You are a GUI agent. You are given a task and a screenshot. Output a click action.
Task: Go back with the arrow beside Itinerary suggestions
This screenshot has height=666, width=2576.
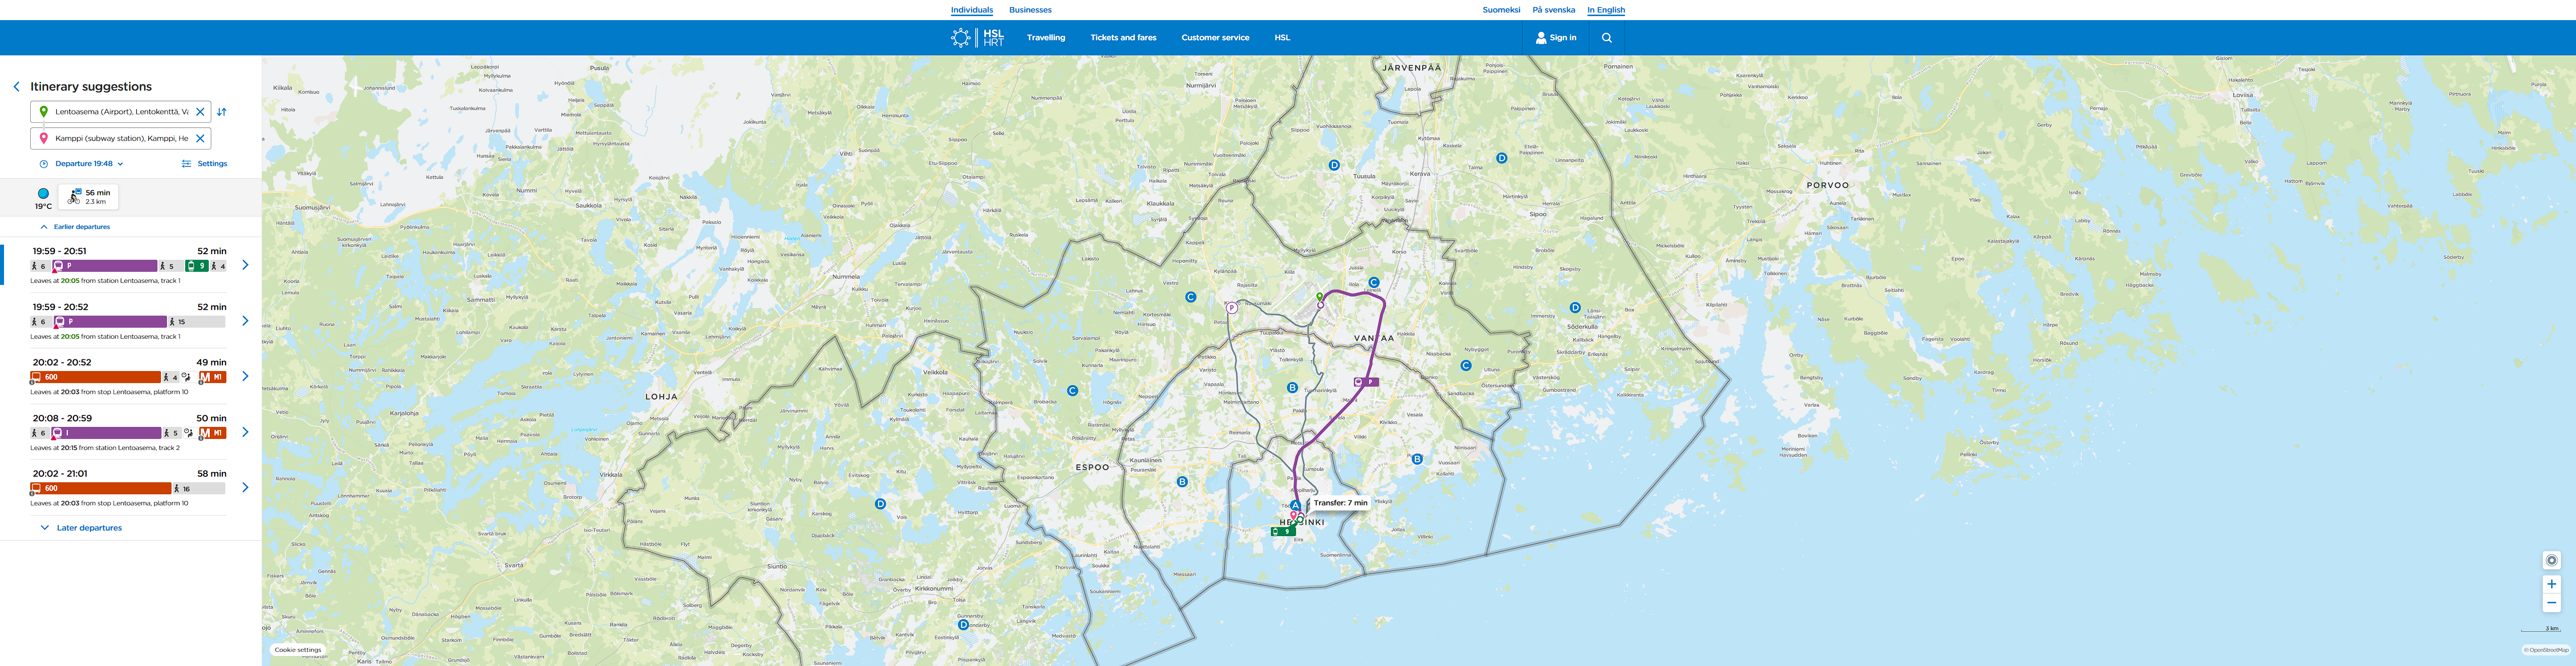point(16,87)
